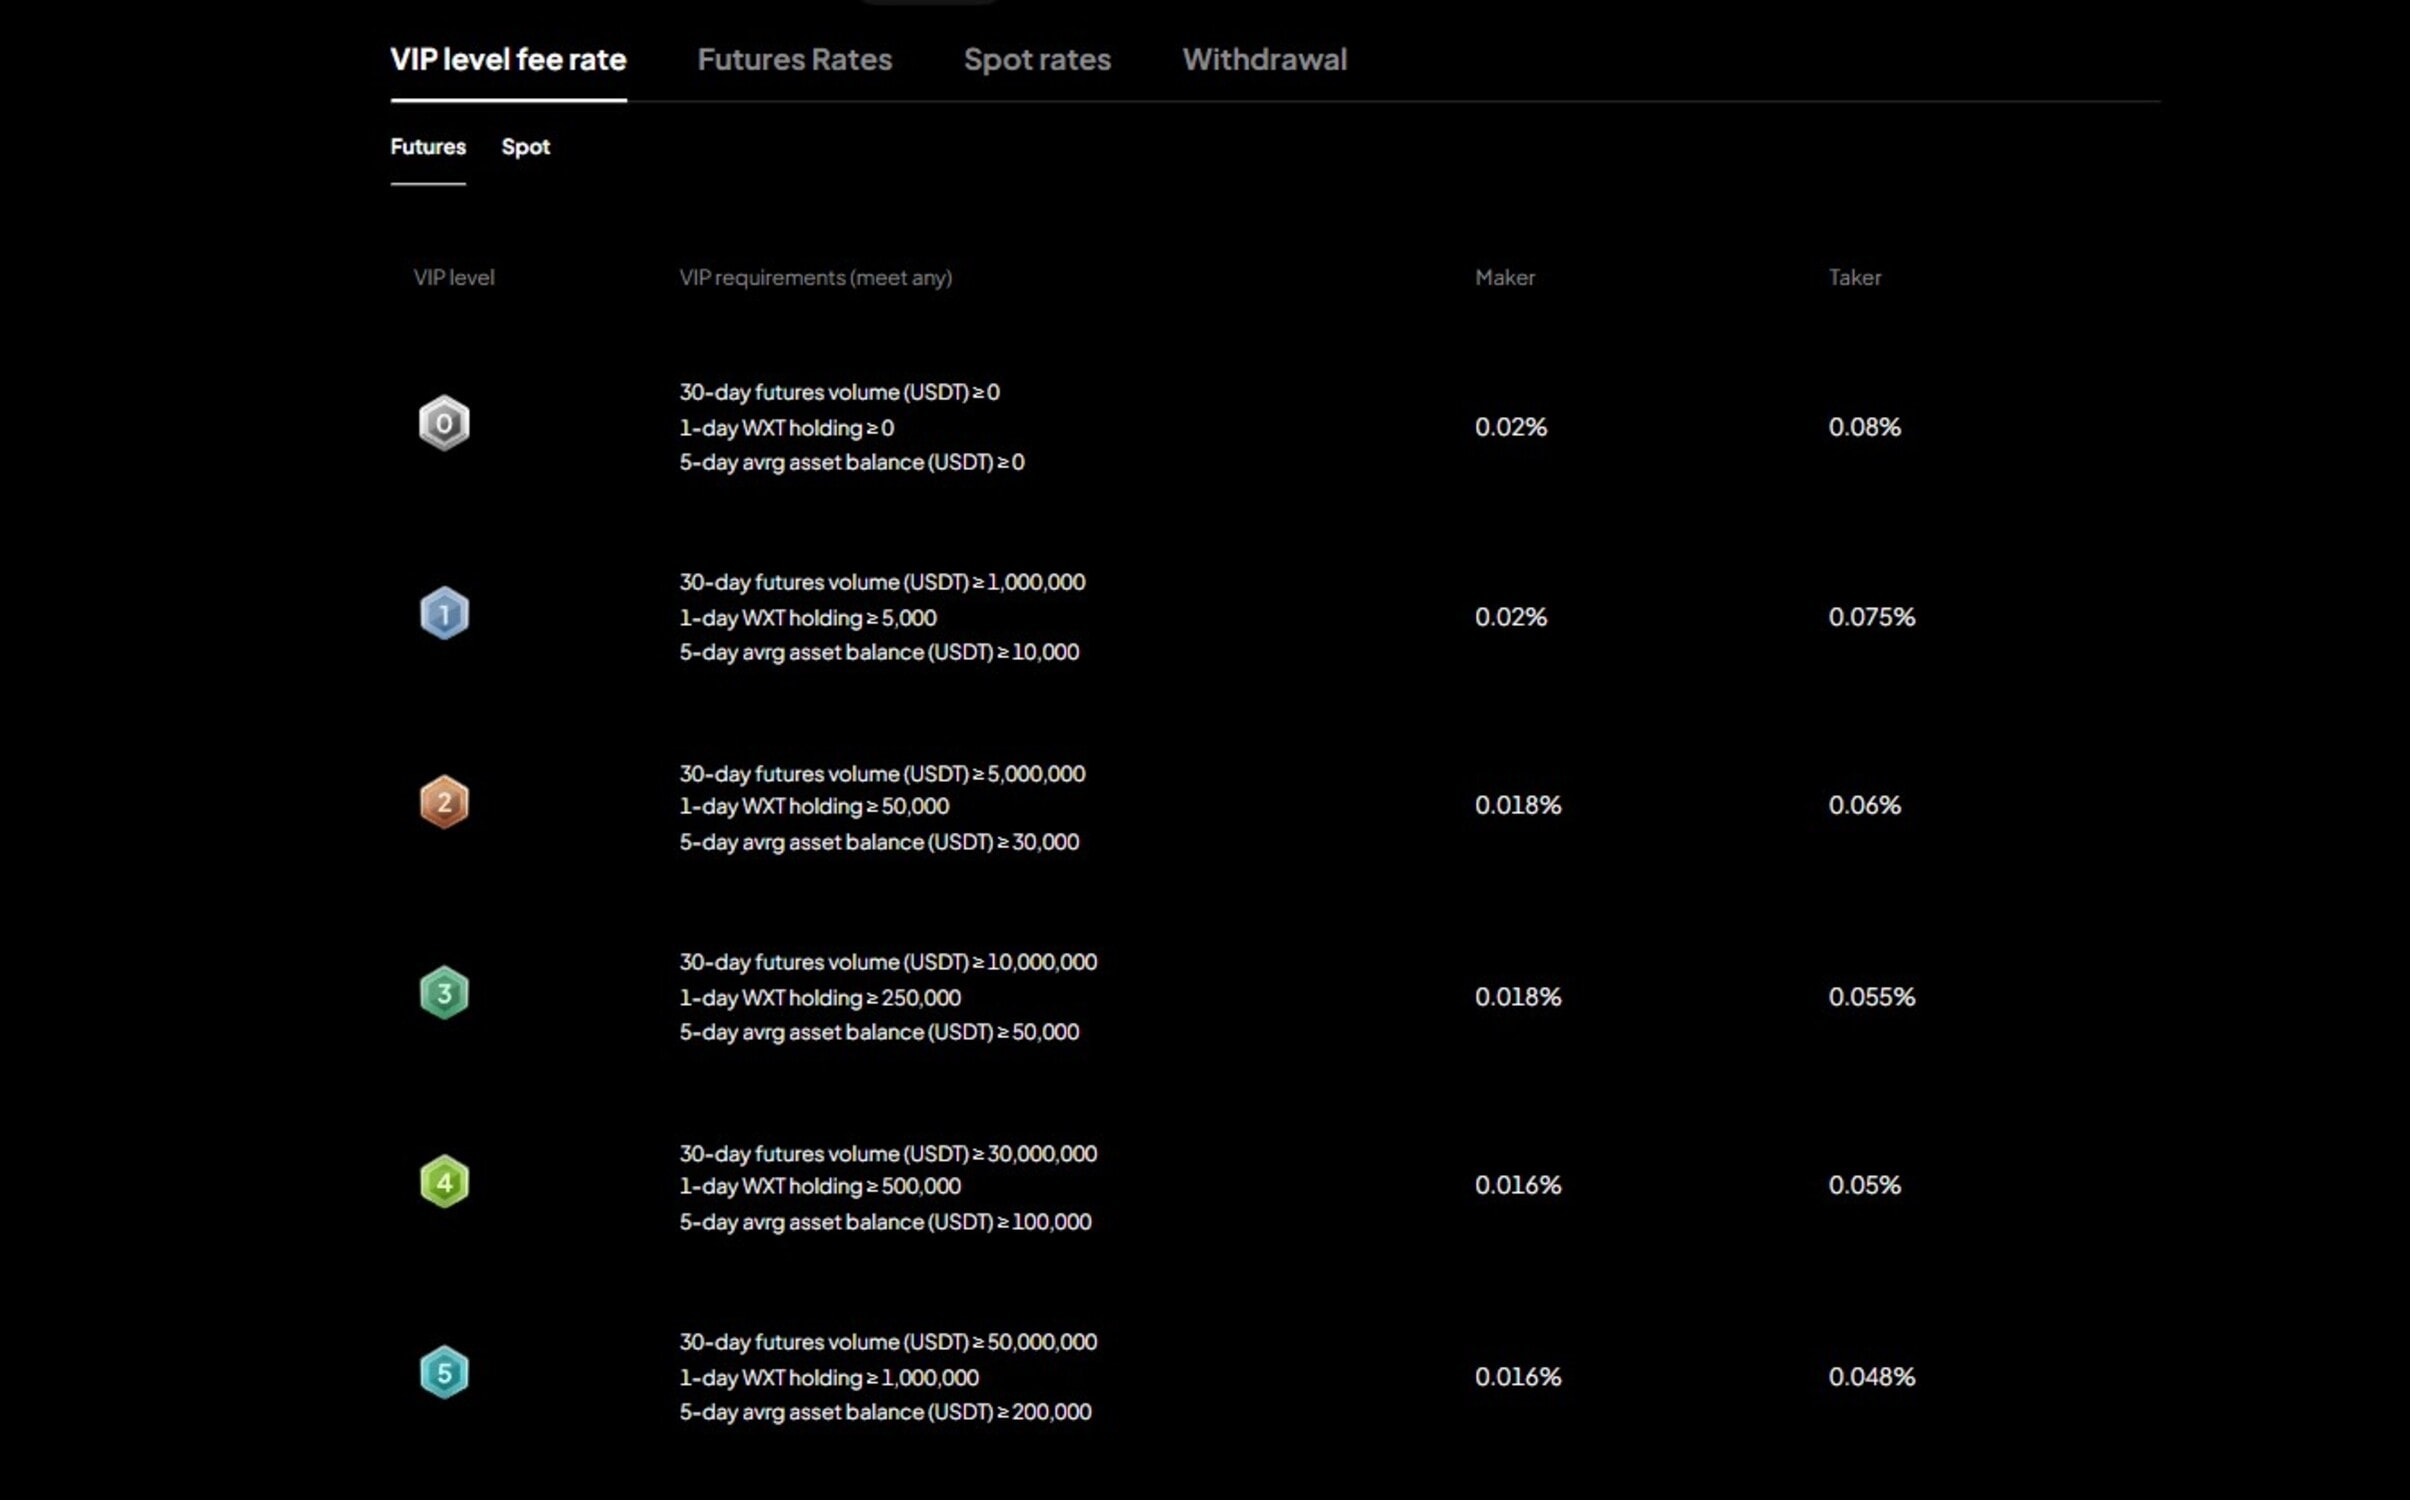
Task: Click the 1-day WXT holding ≥ 5,000 text
Action: pos(808,618)
